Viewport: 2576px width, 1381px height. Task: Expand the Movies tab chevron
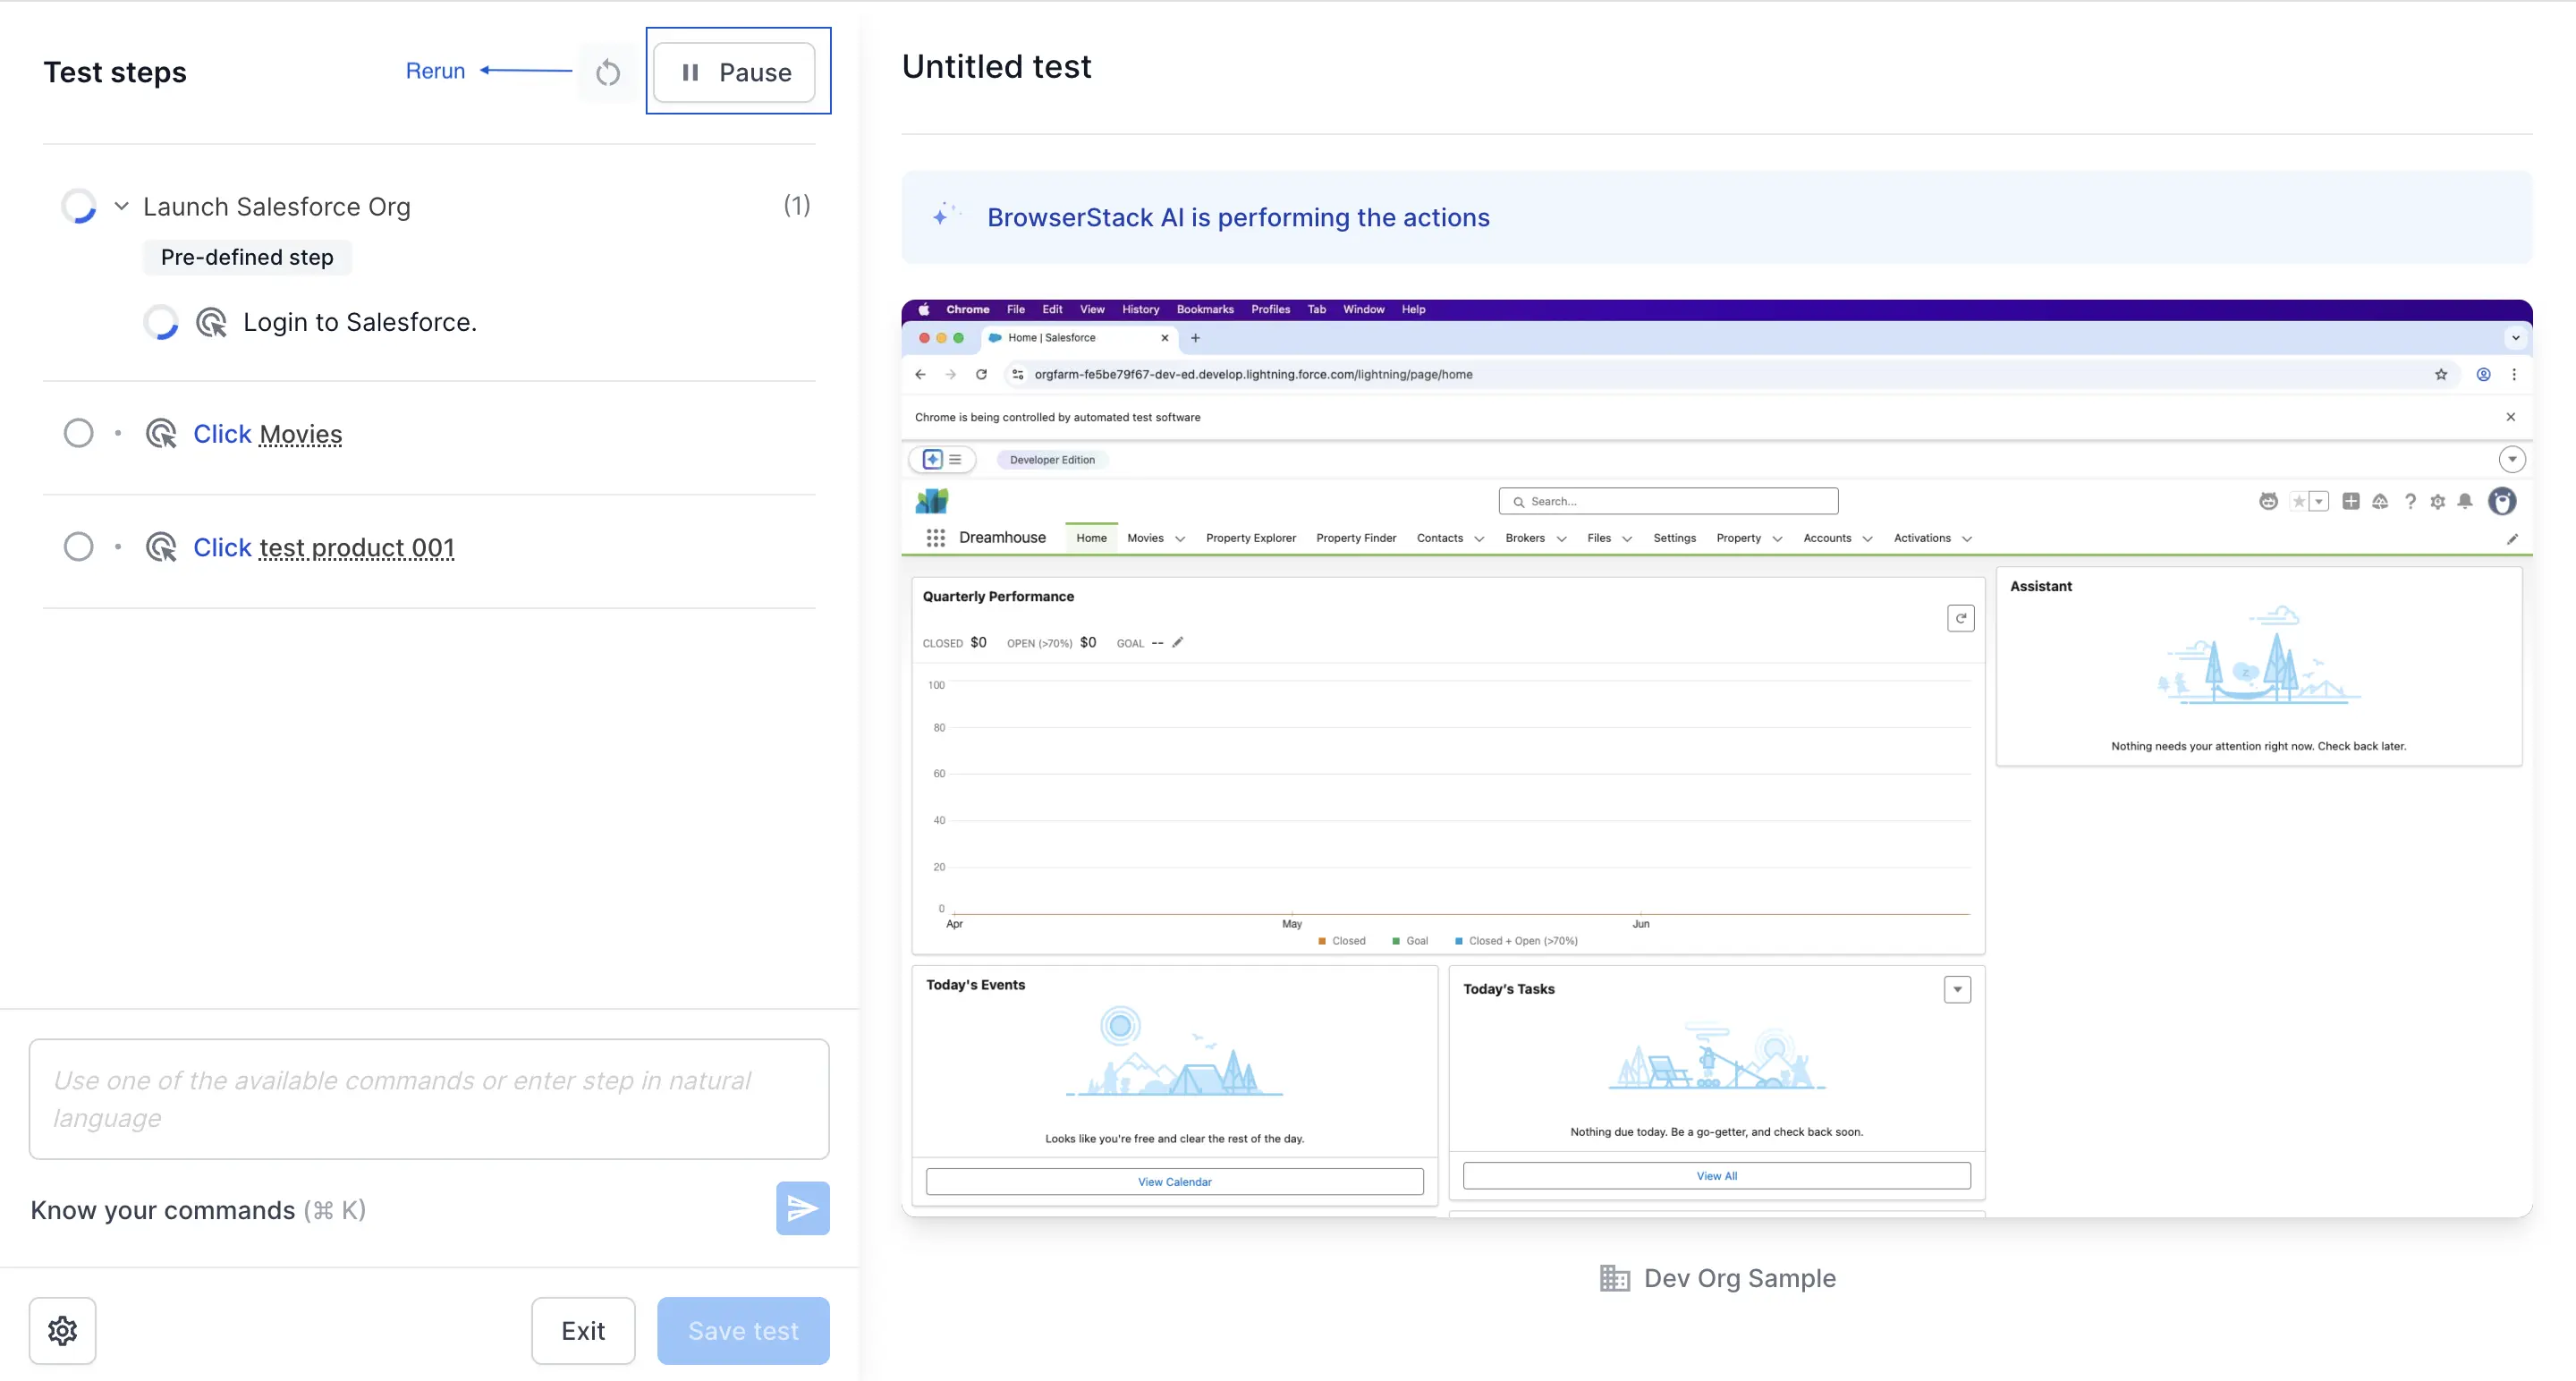[x=1180, y=539]
